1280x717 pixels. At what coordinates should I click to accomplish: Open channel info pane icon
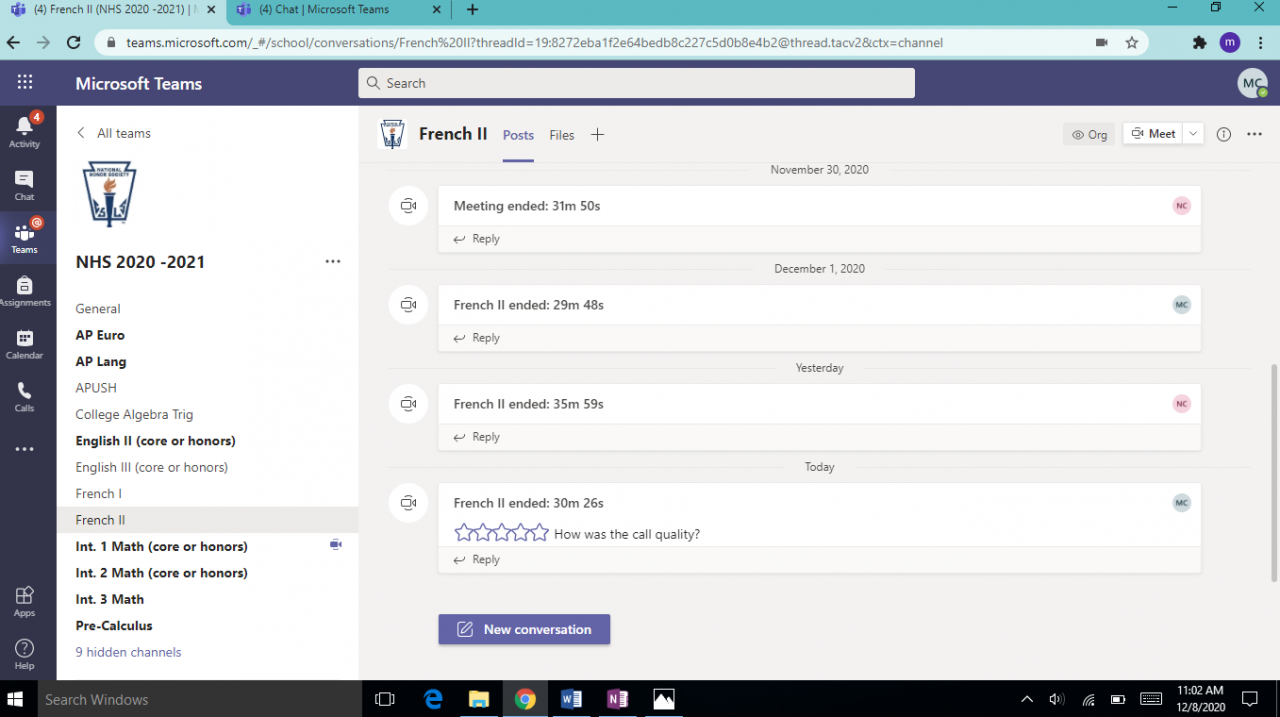1224,134
